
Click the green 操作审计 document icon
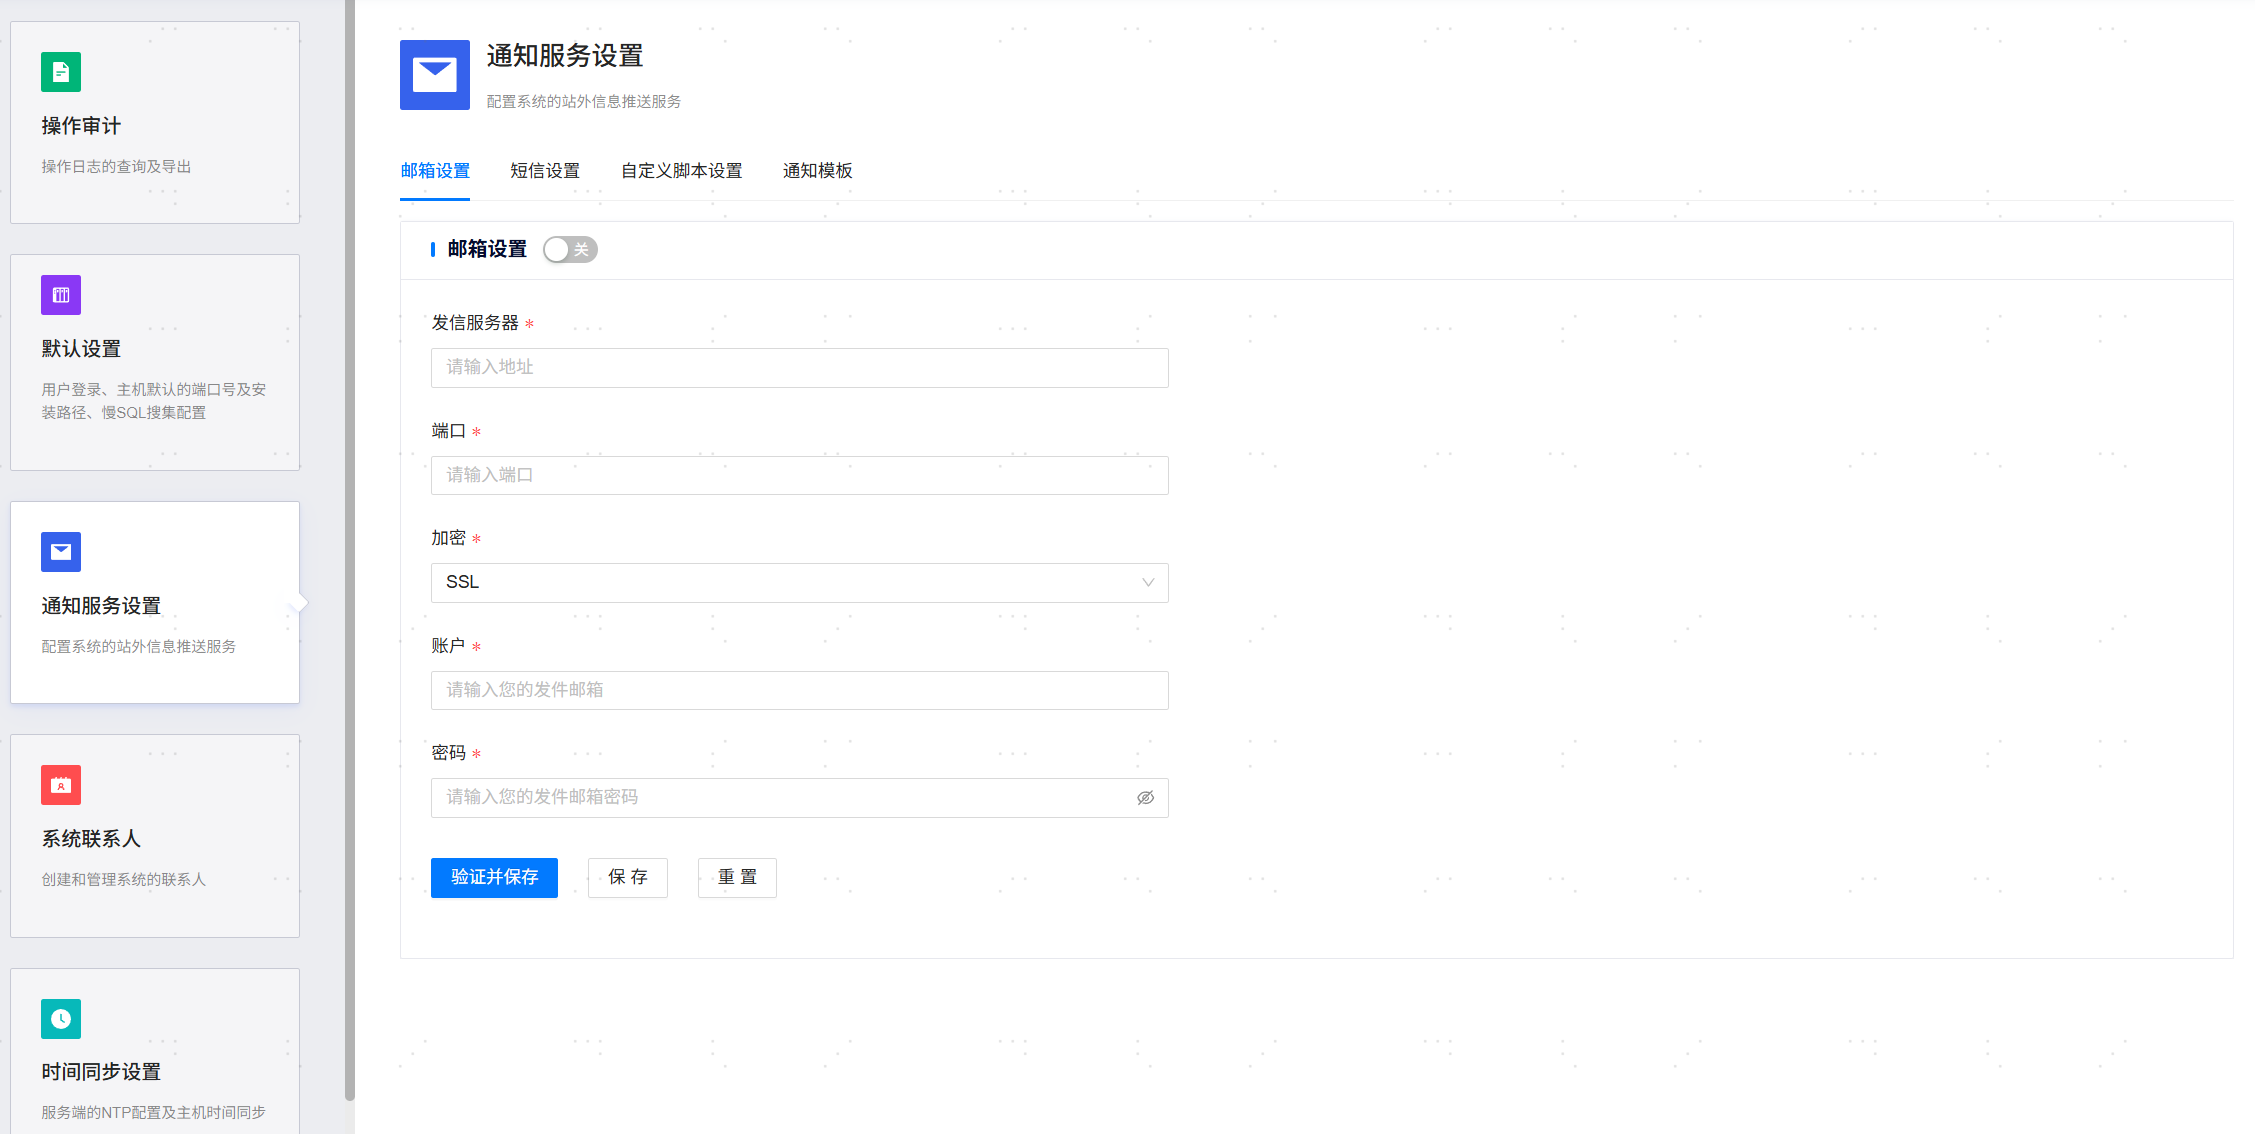[61, 72]
